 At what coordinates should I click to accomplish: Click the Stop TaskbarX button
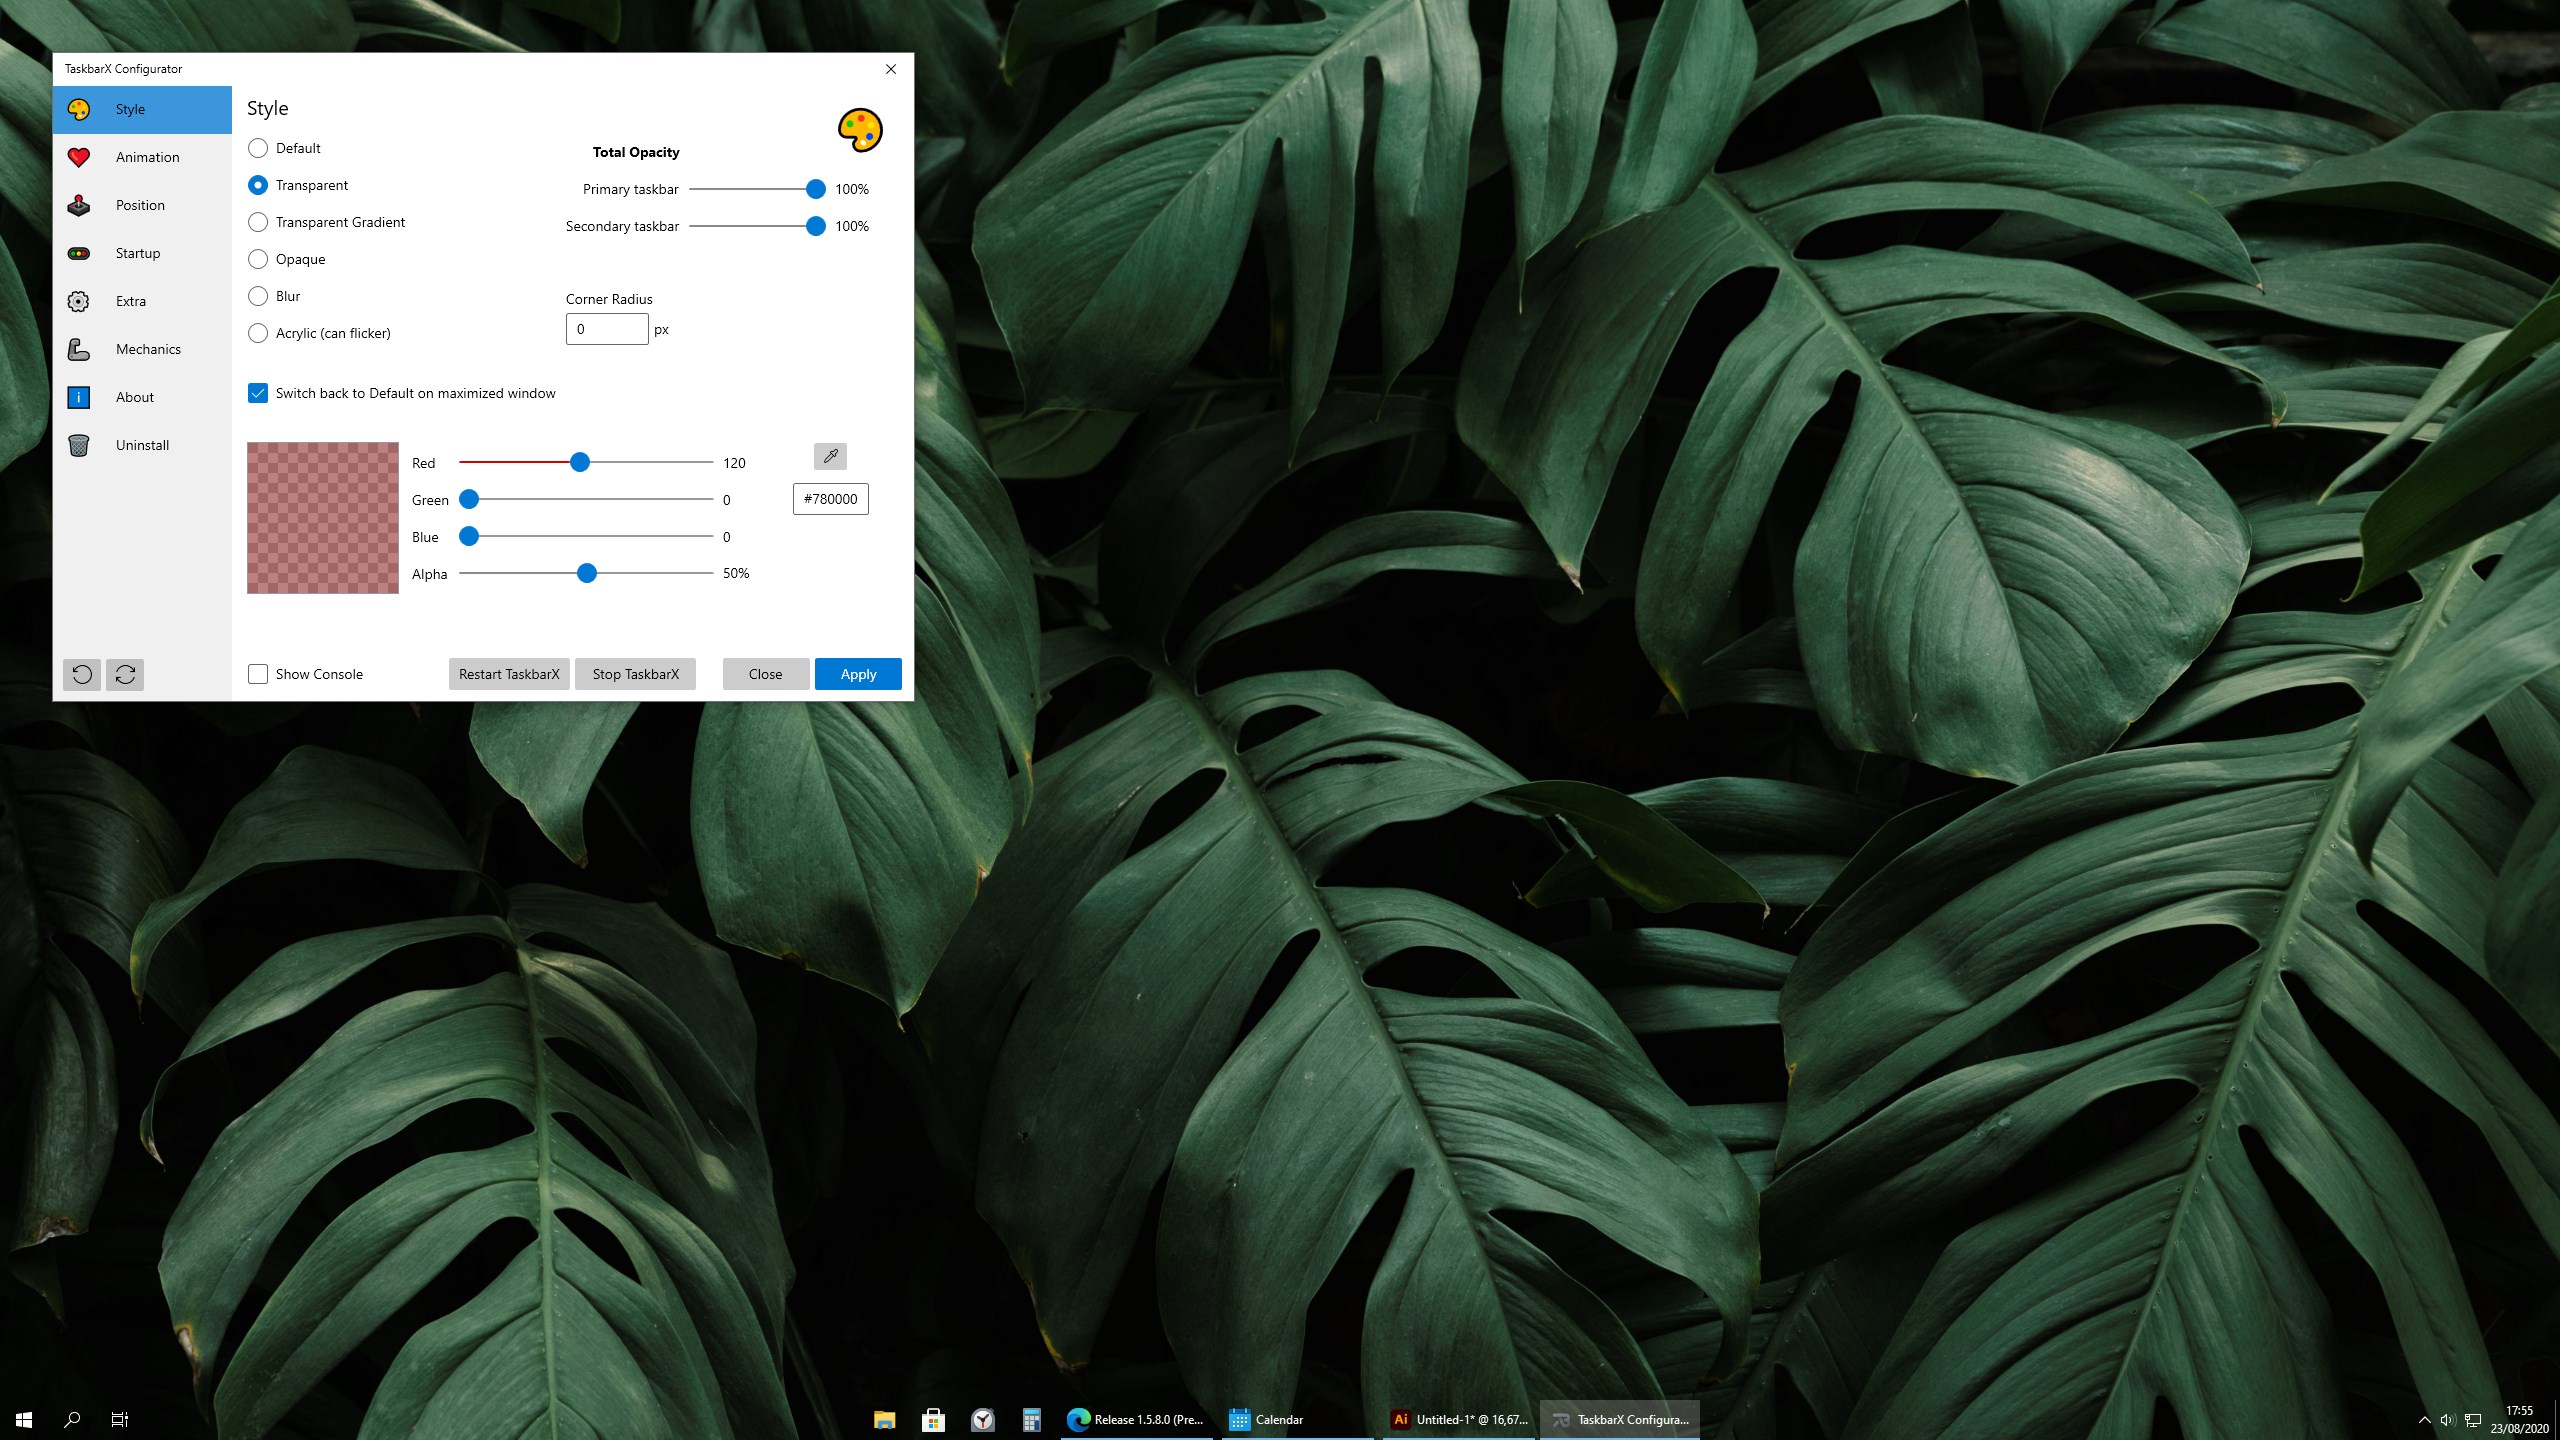click(635, 674)
